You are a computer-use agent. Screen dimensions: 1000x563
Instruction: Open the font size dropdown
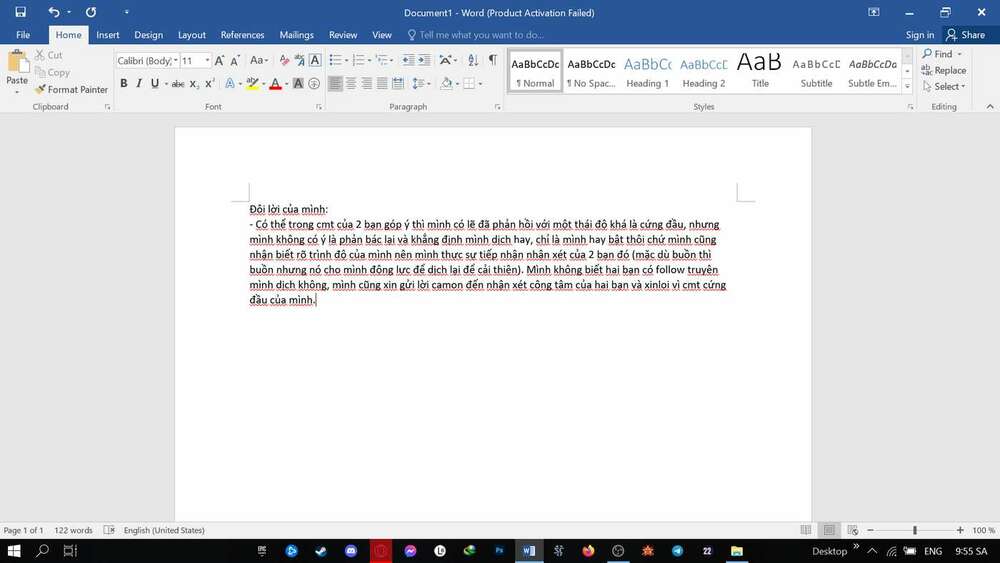[x=207, y=61]
